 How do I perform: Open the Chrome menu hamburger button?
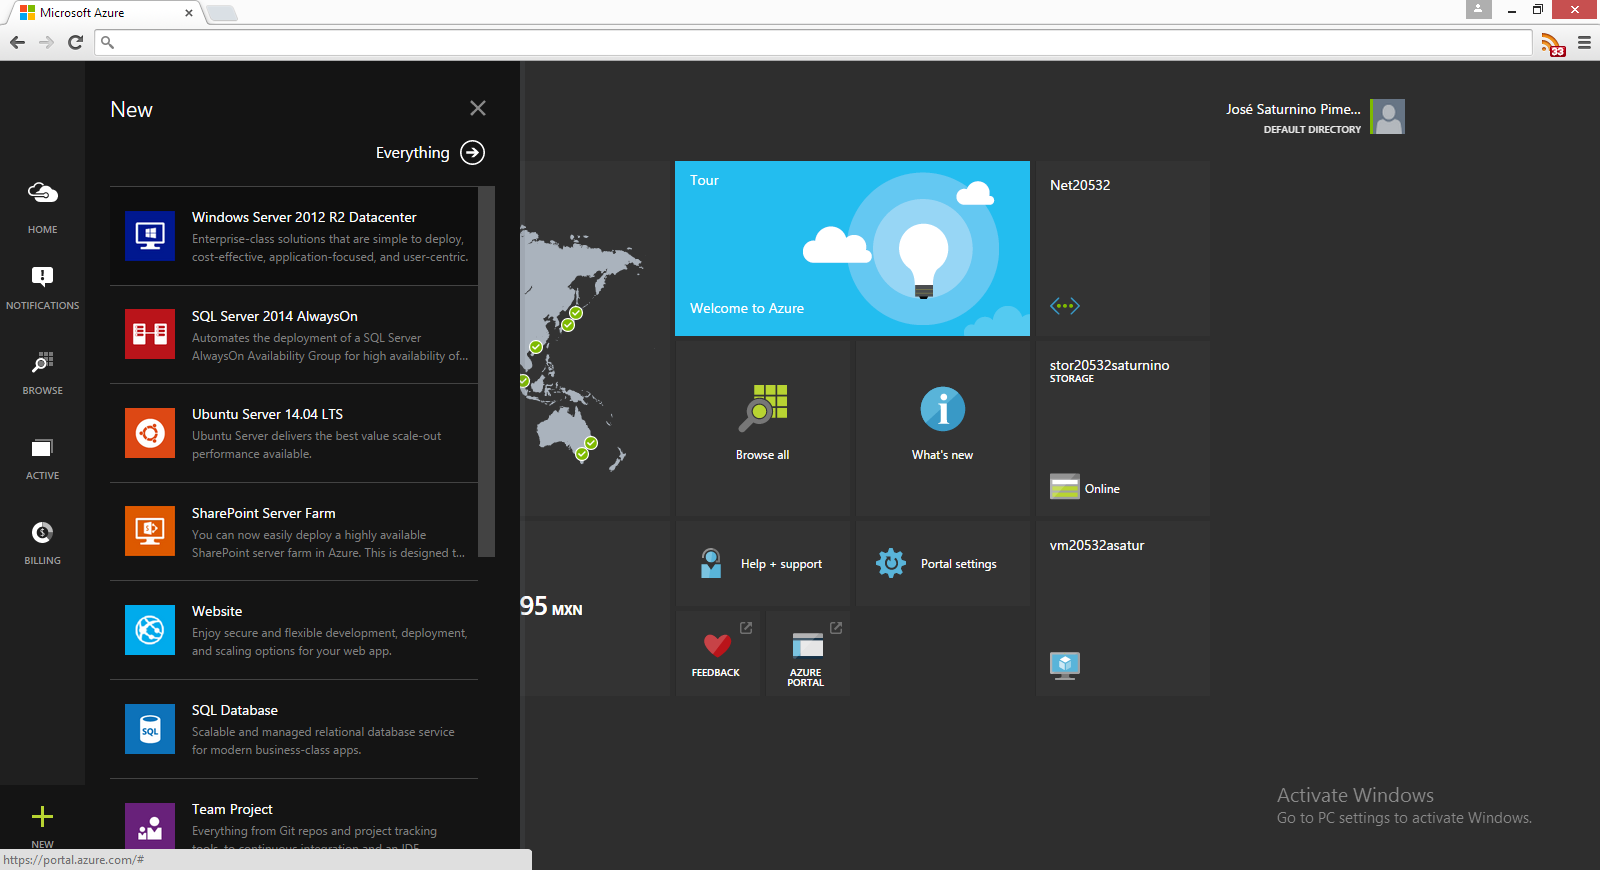tap(1584, 43)
